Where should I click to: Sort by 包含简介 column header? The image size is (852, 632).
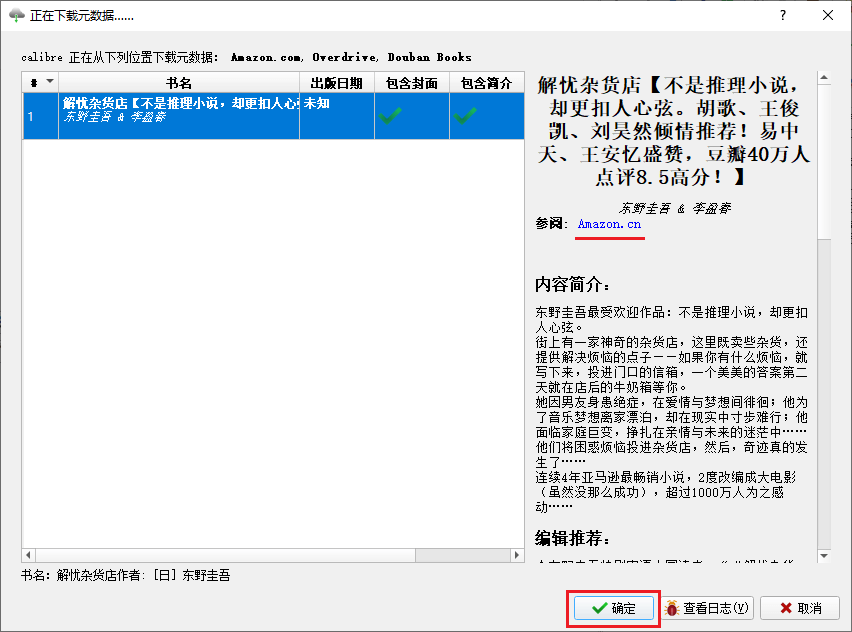[486, 83]
